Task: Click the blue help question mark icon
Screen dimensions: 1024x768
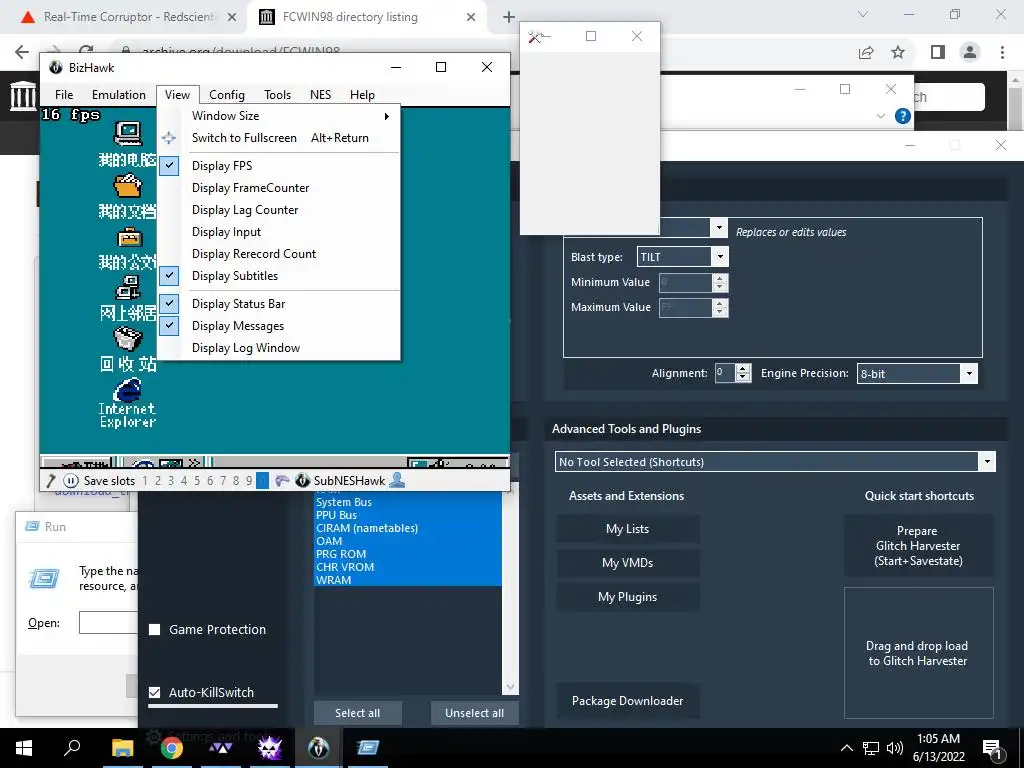Action: click(903, 116)
